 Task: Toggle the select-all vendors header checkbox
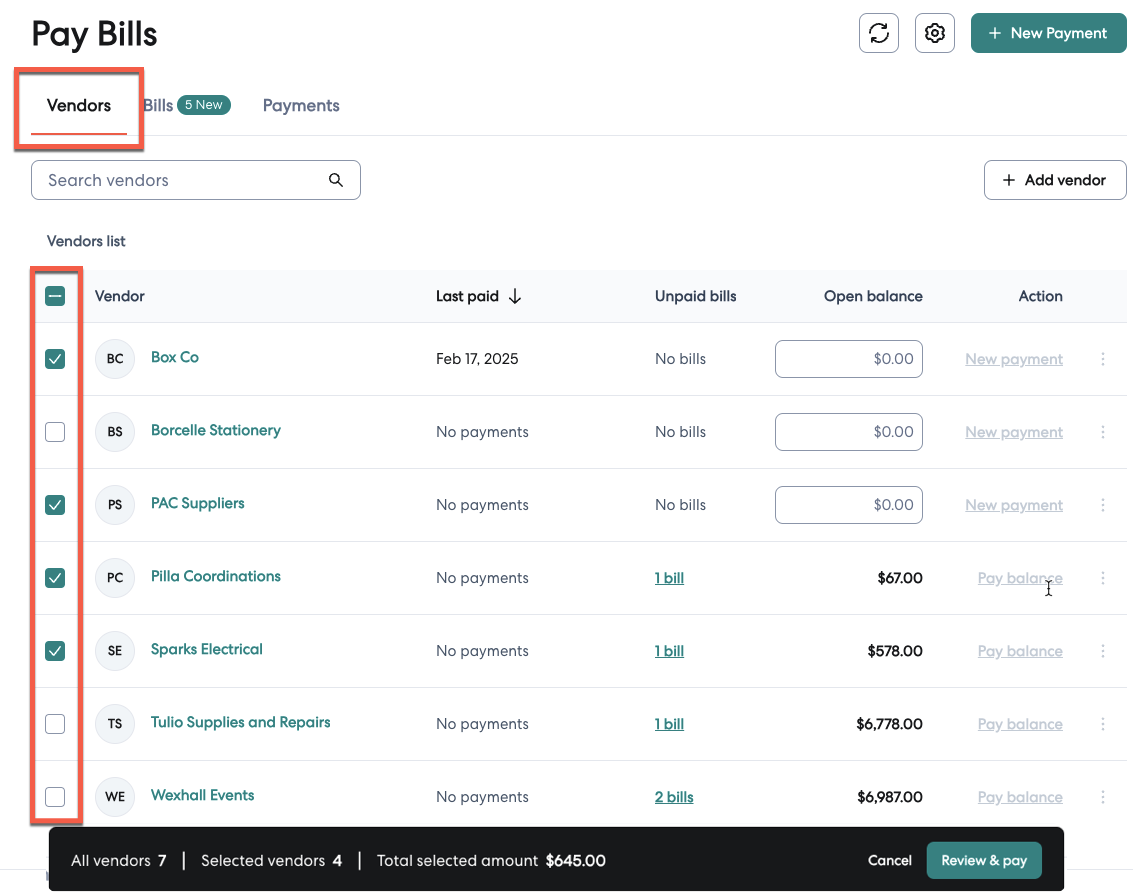click(x=56, y=296)
